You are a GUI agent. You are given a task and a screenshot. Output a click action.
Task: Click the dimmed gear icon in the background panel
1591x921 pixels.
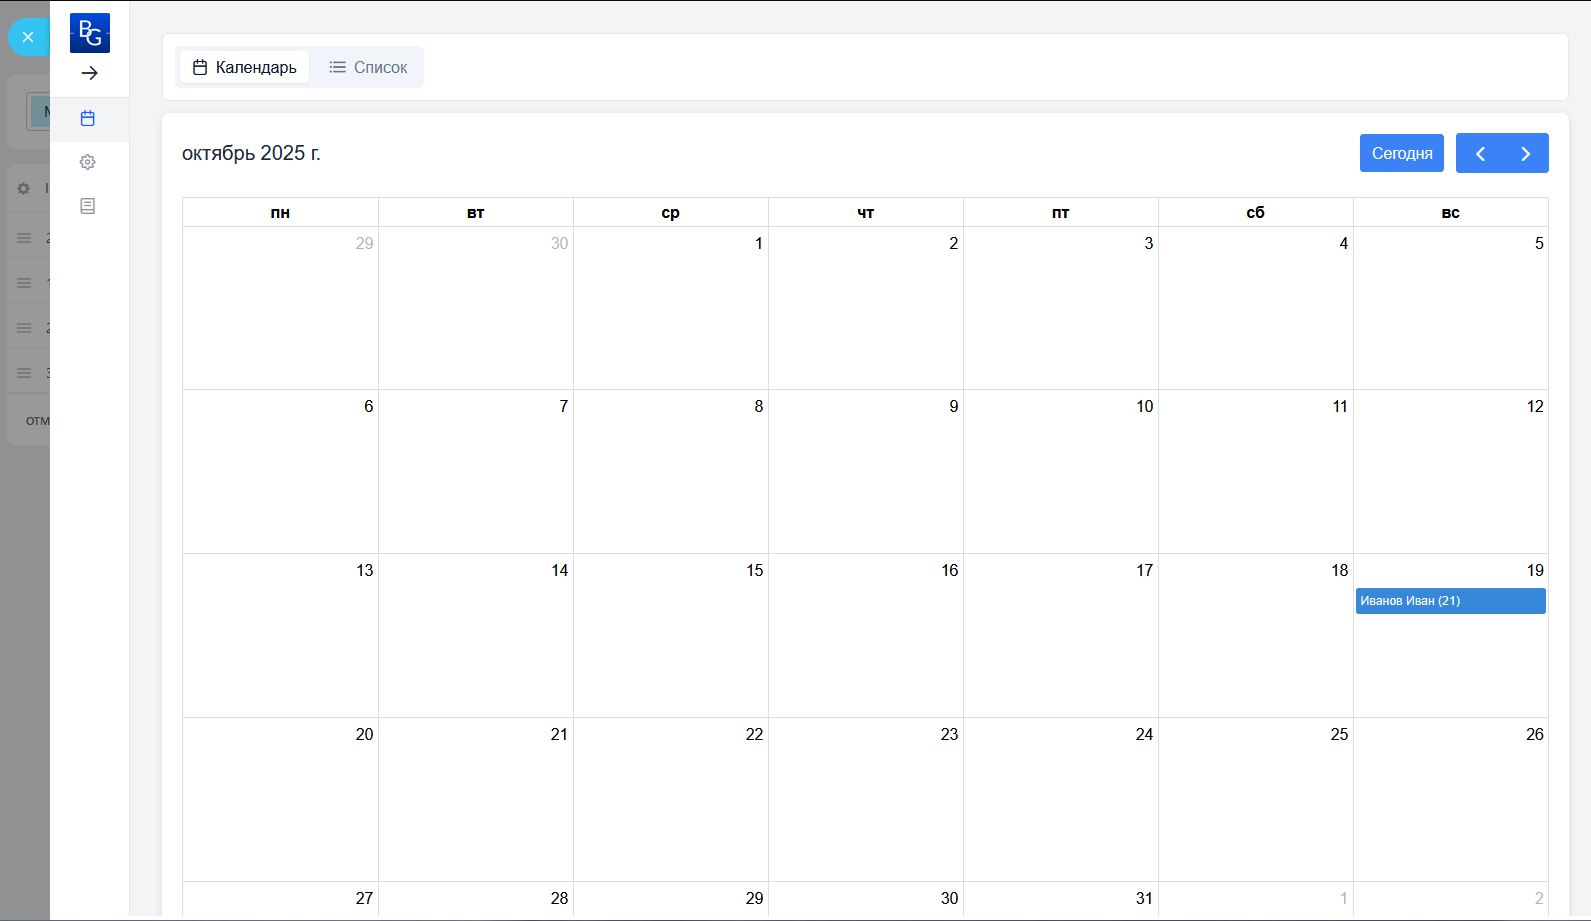click(x=24, y=188)
